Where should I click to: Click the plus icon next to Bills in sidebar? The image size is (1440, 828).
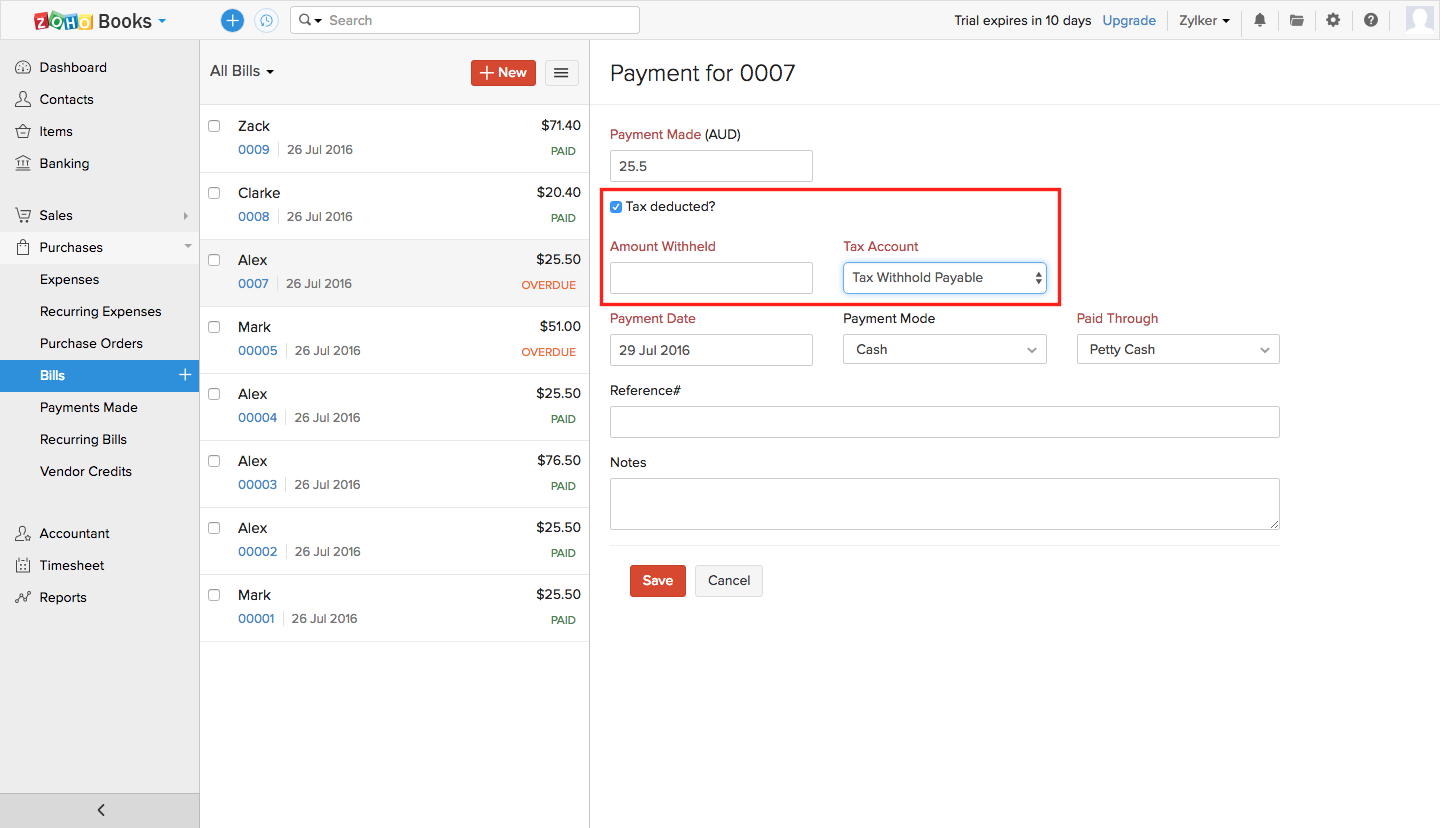[184, 375]
